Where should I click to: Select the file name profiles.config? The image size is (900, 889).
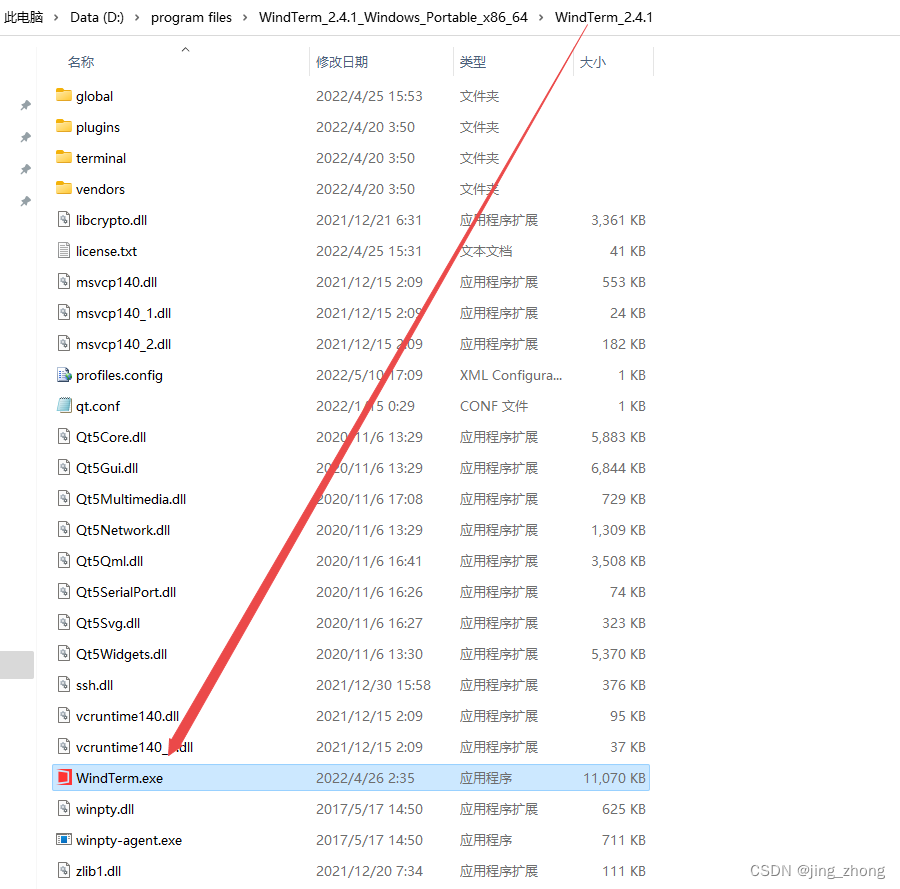(119, 375)
